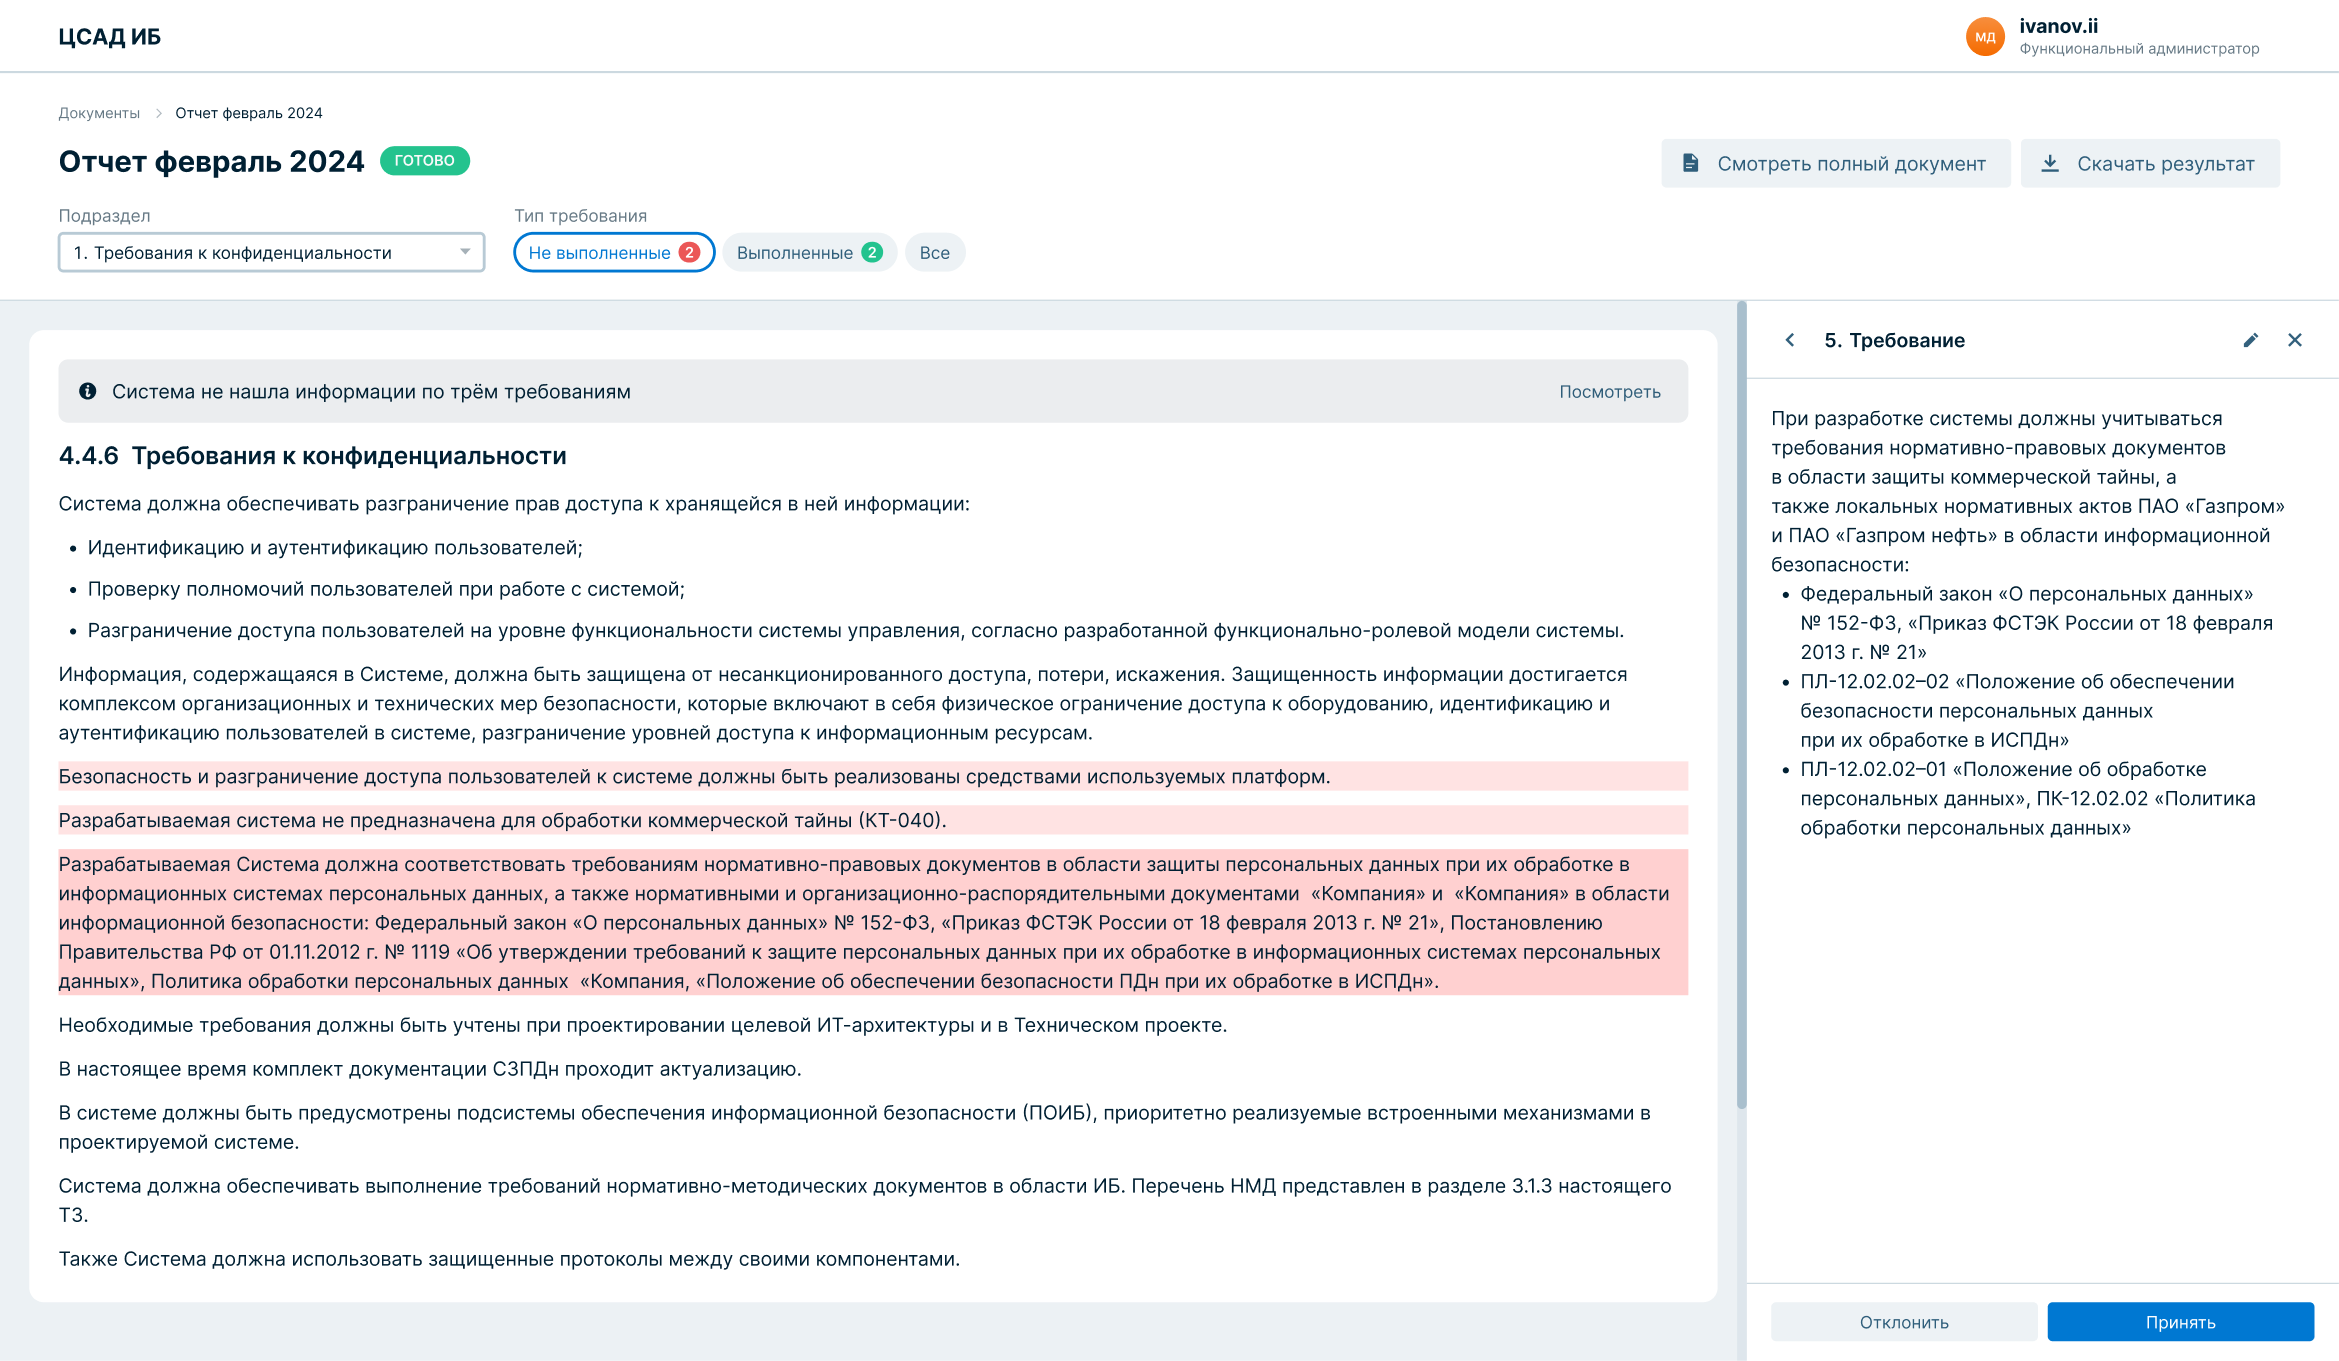Click the download arrow icon

pyautogui.click(x=2050, y=163)
